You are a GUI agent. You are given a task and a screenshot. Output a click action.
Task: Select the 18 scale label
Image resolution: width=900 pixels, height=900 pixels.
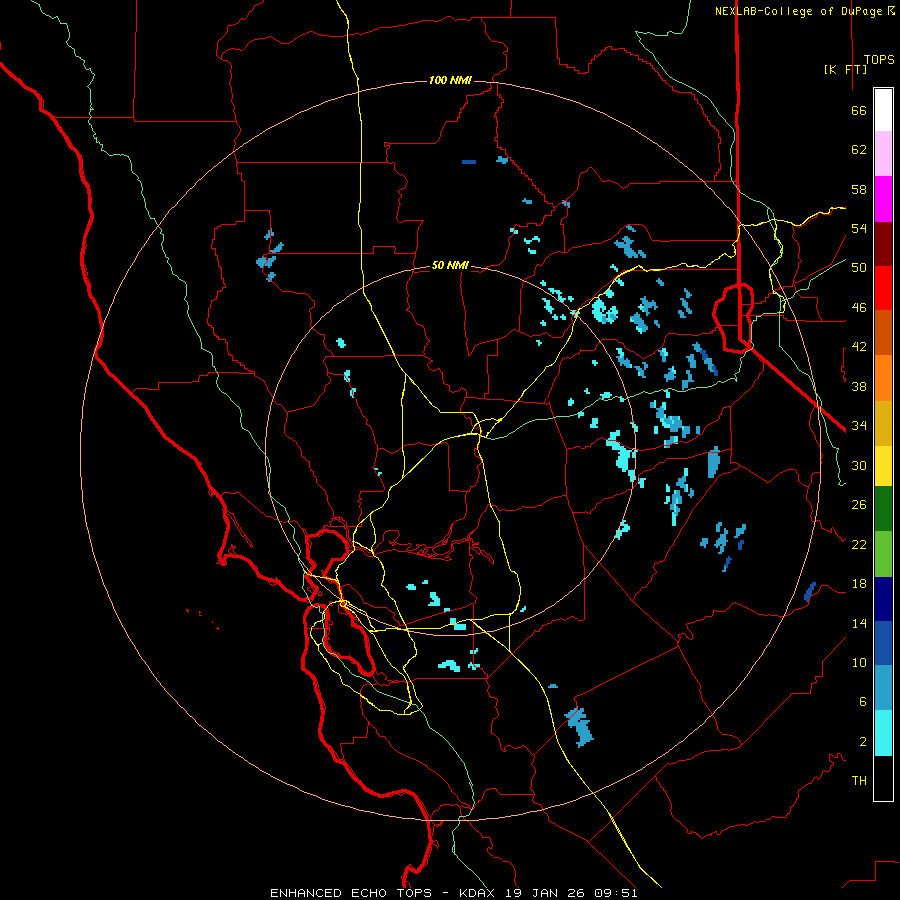[x=859, y=584]
